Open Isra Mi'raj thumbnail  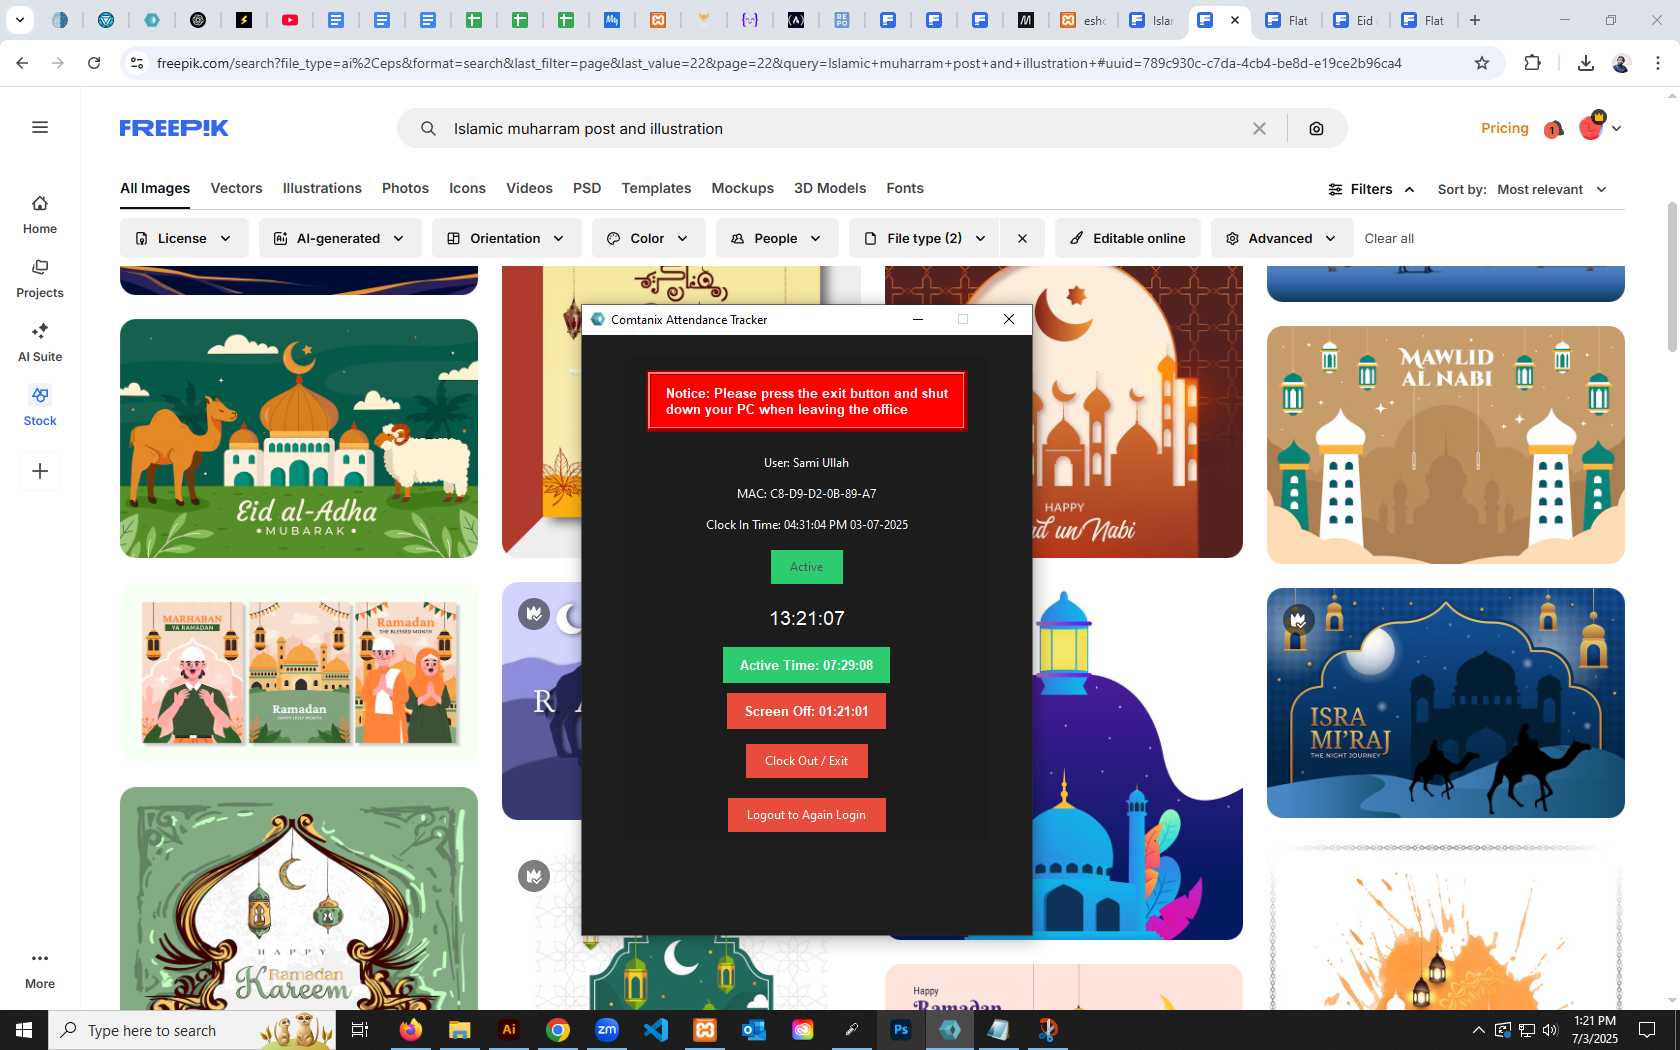click(1445, 703)
